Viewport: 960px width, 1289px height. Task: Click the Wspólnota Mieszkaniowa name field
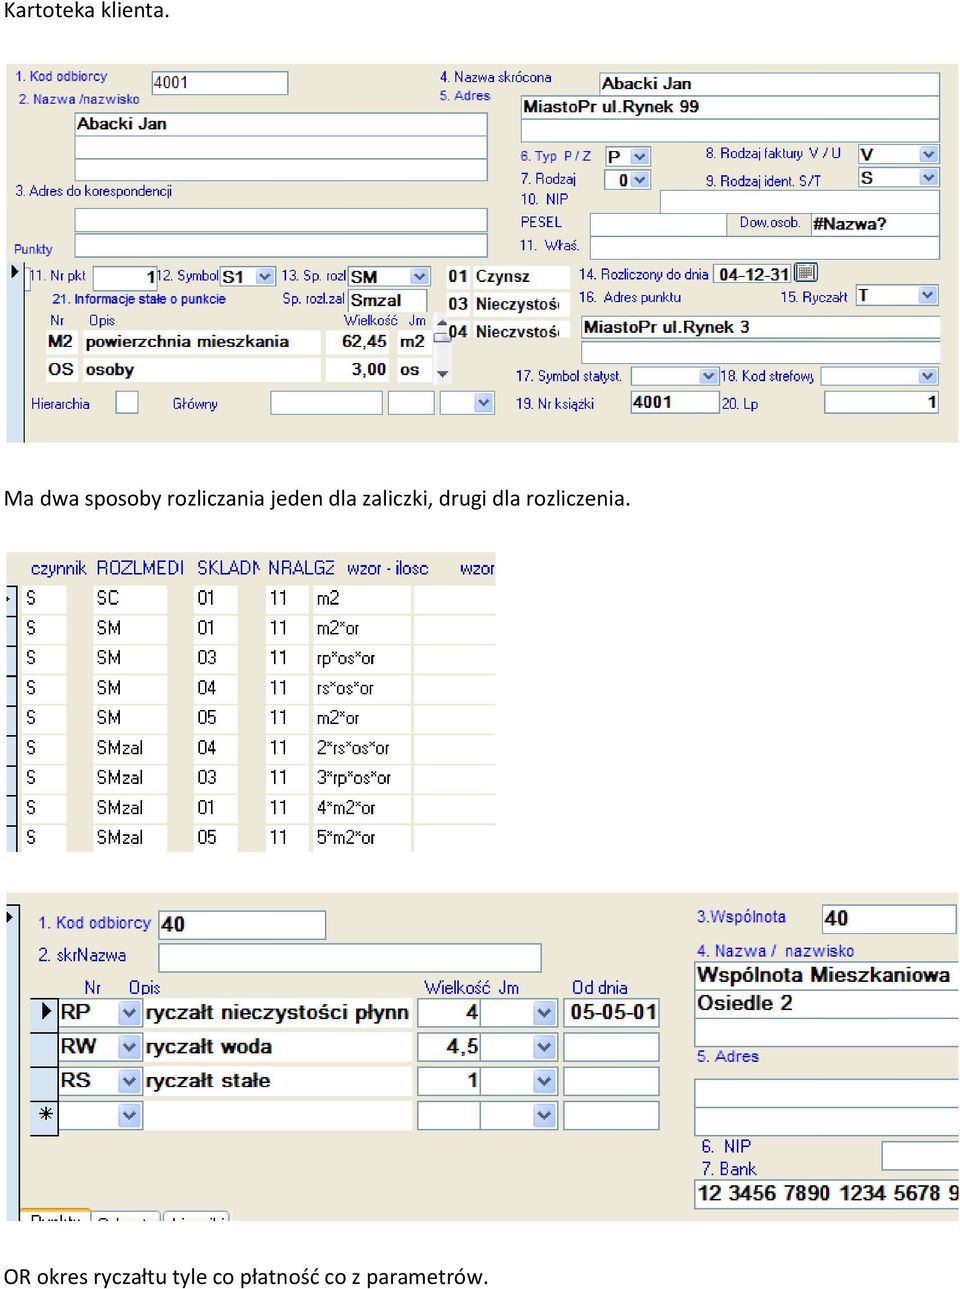(x=826, y=975)
